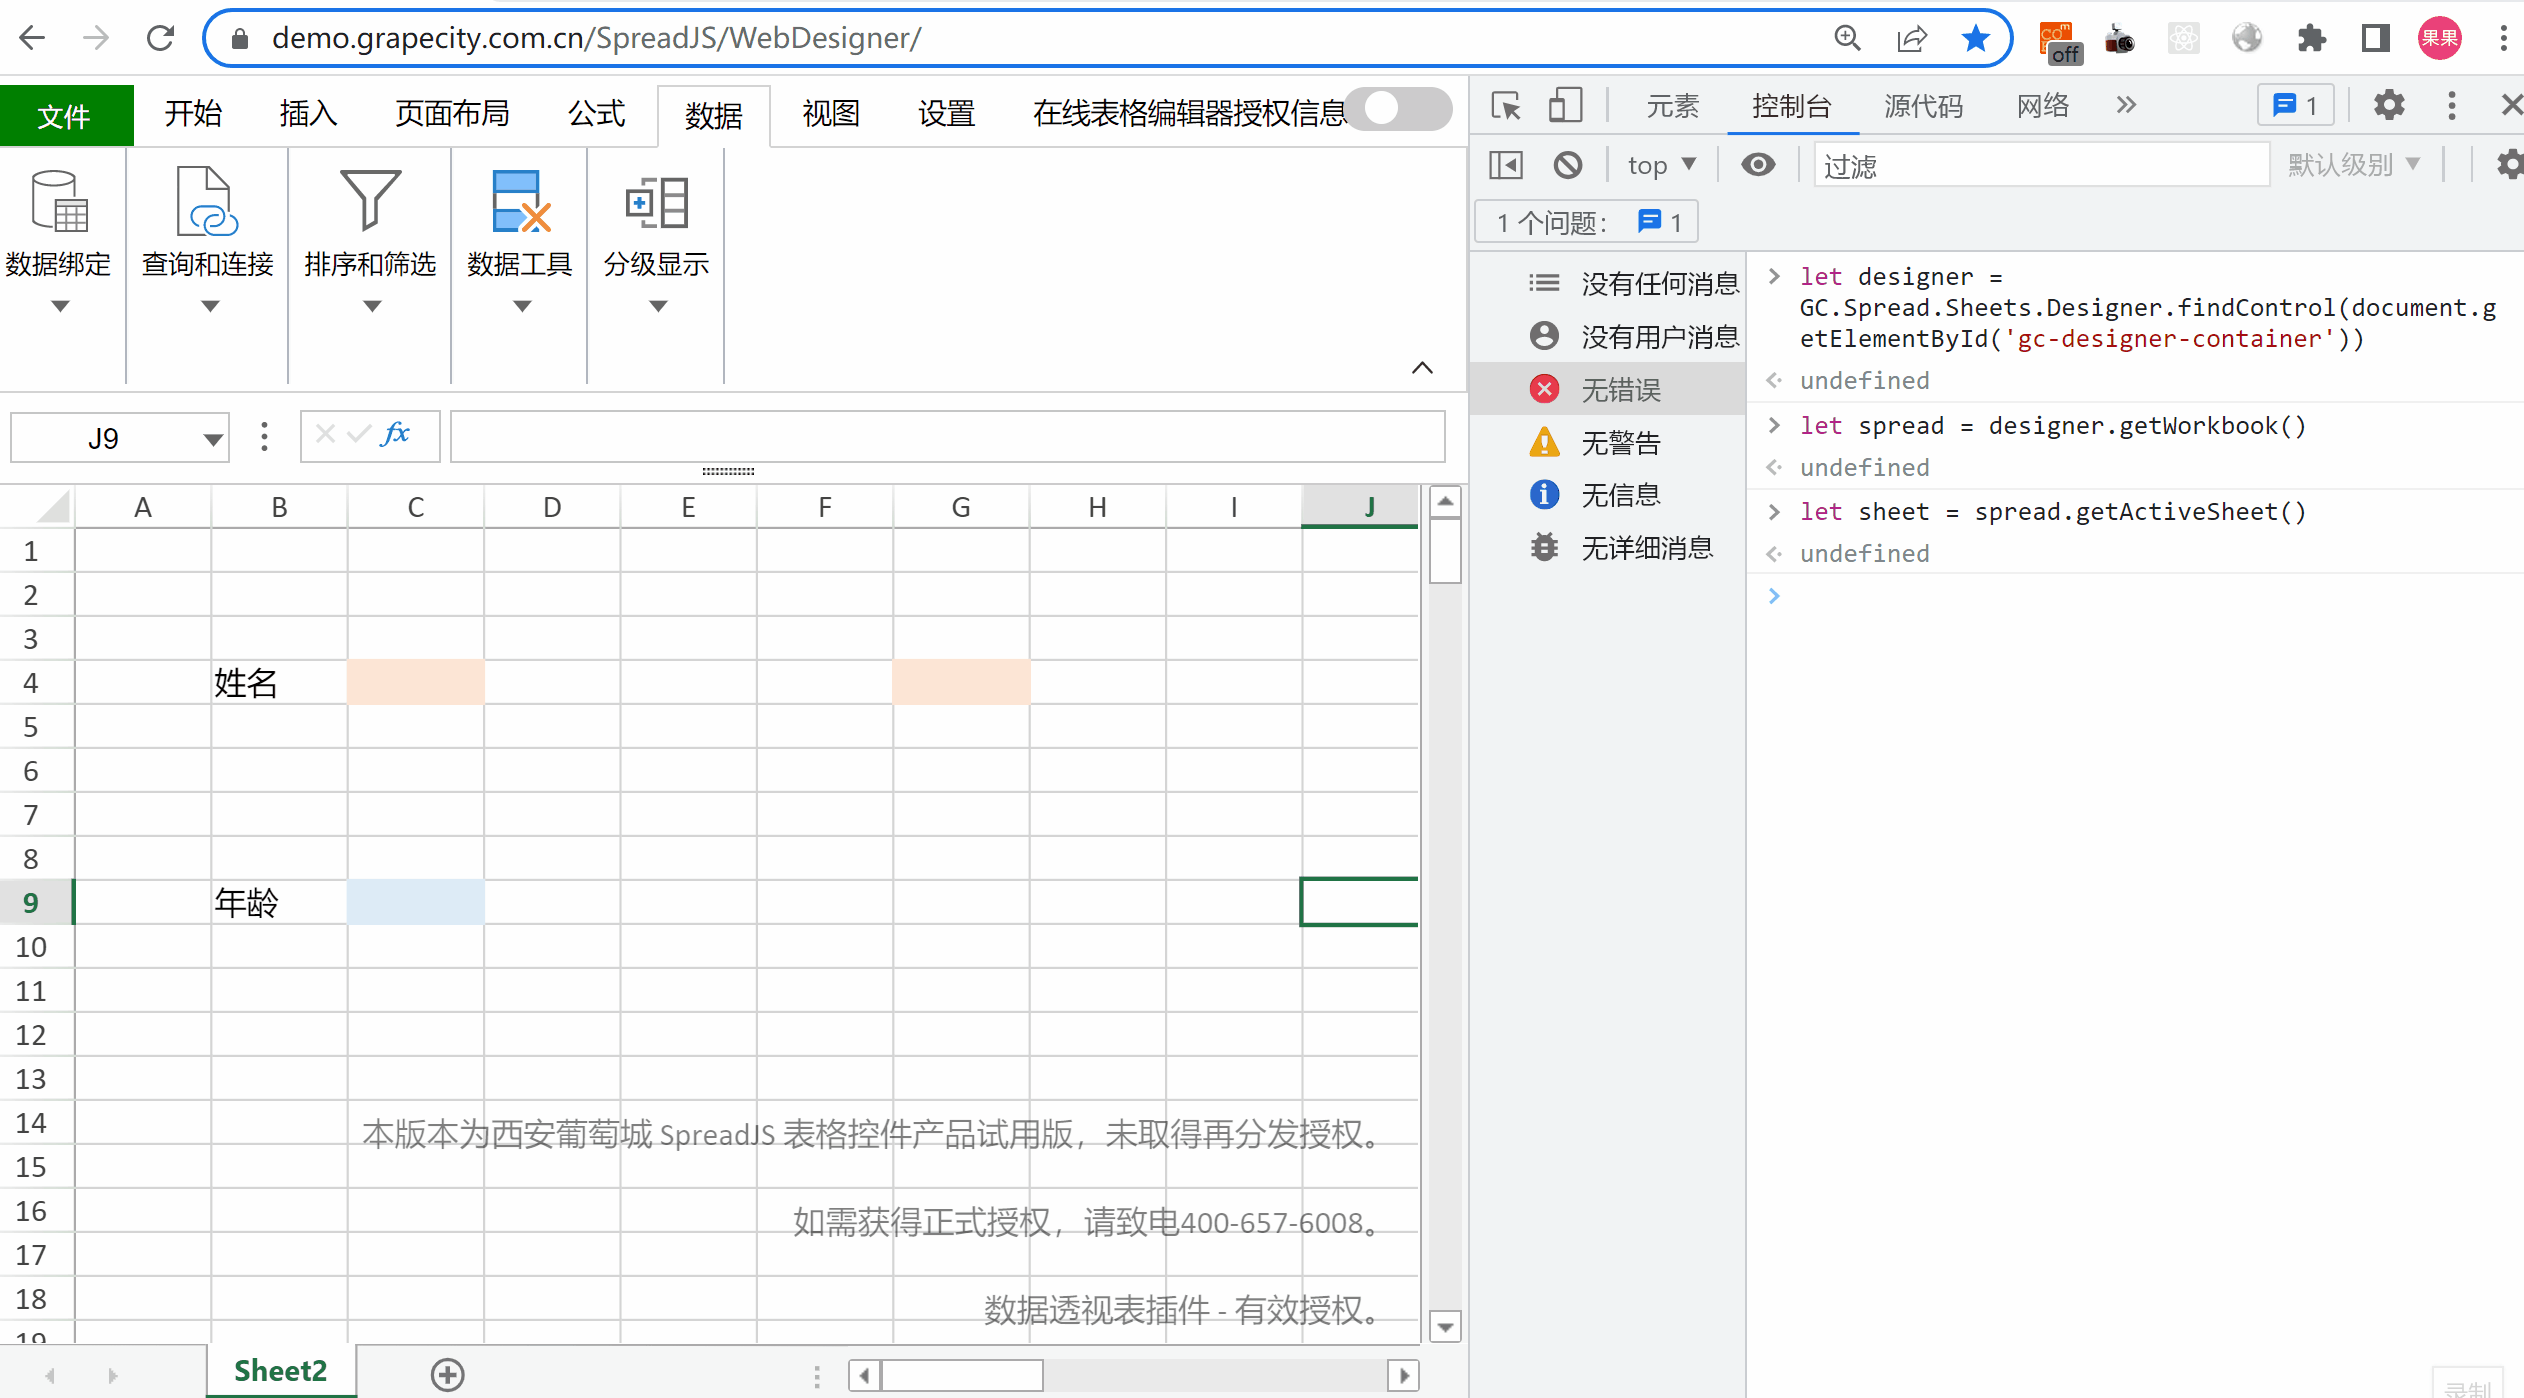Click the zoom magnifier icon in address bar
This screenshot has width=2524, height=1398.
tap(1848, 38)
